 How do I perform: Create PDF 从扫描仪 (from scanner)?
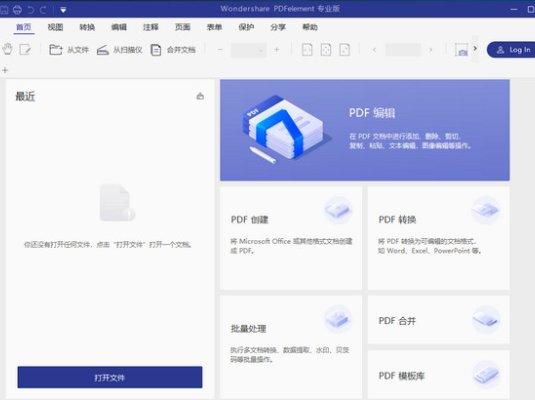point(119,50)
